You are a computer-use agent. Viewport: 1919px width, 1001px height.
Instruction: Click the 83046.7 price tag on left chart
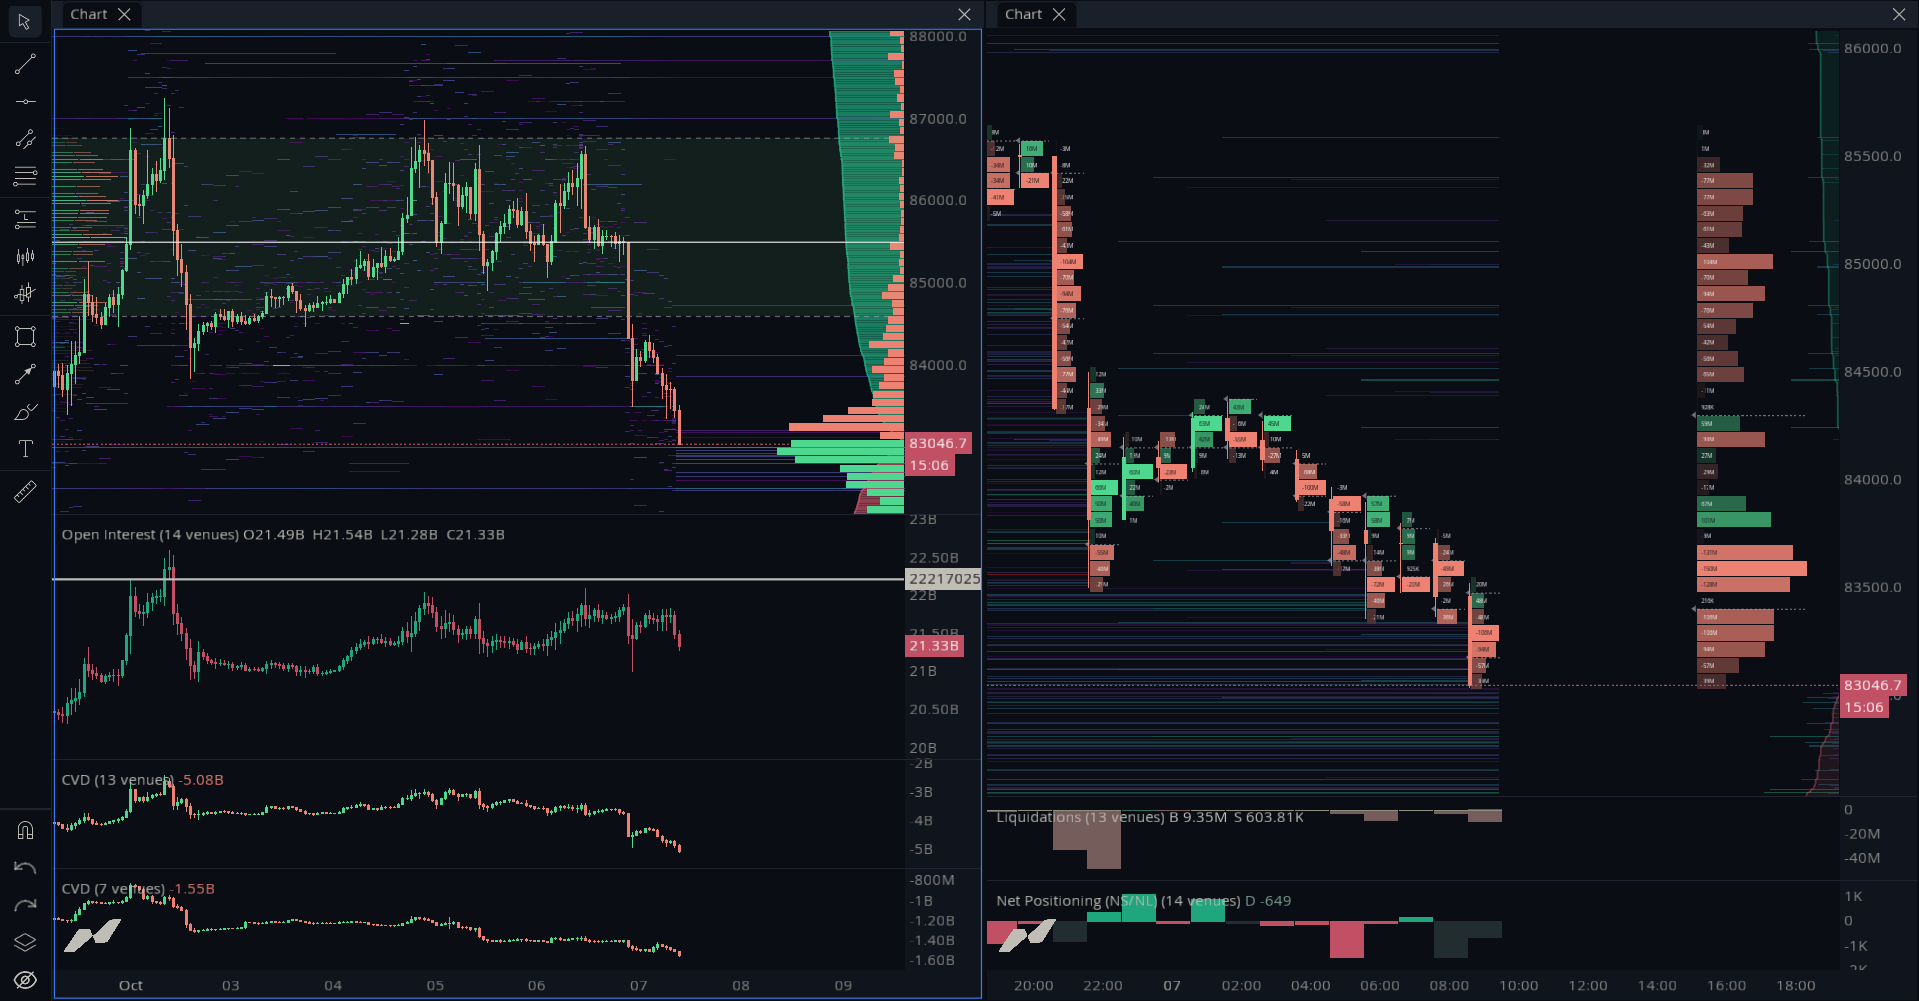click(x=938, y=443)
